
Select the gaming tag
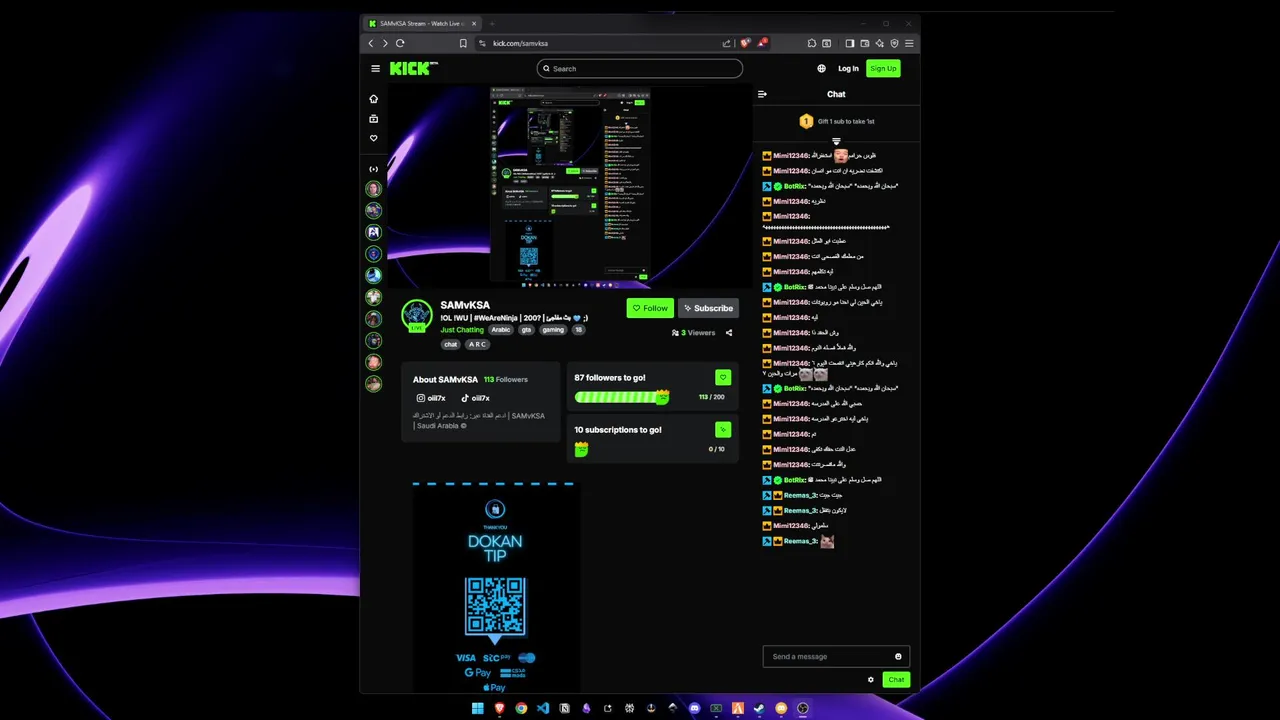pyautogui.click(x=553, y=330)
